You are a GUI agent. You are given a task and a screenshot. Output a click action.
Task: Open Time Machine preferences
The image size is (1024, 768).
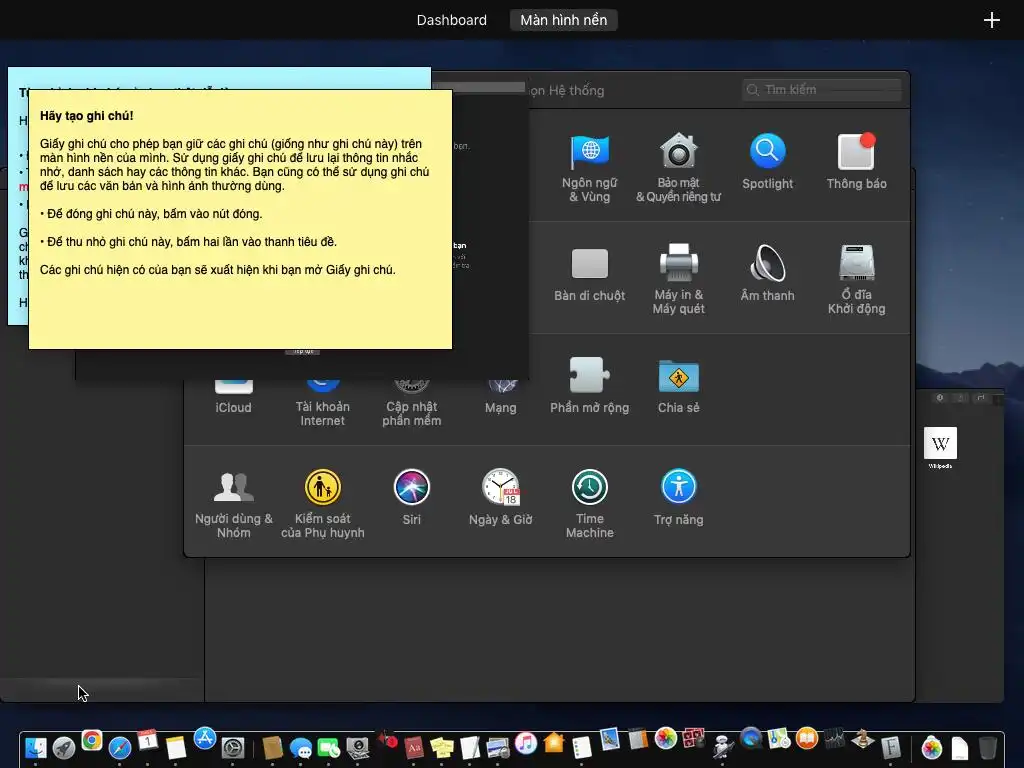(590, 504)
